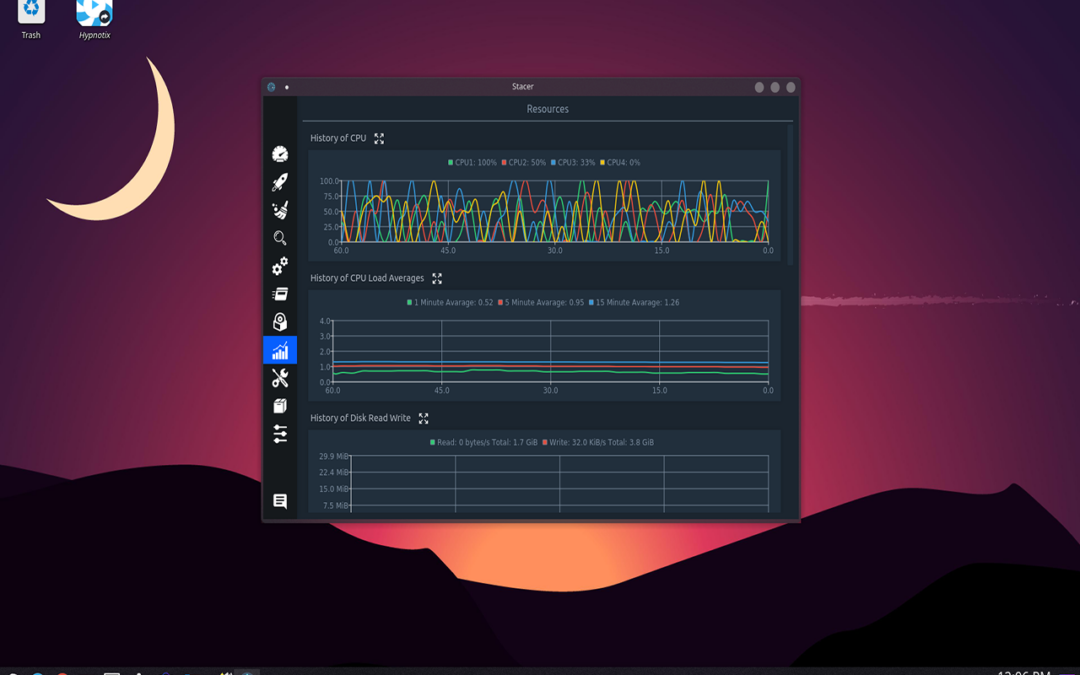Screen dimensions: 1080x675
Task: Open the Dashboard page in Stacer sidebar
Action: pyautogui.click(x=281, y=153)
